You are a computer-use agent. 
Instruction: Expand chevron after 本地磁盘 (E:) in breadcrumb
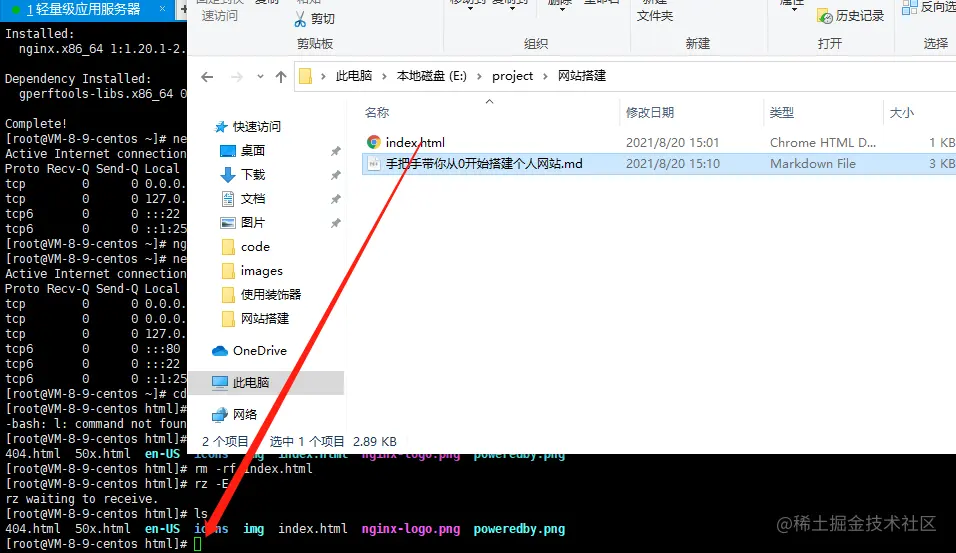[479, 76]
